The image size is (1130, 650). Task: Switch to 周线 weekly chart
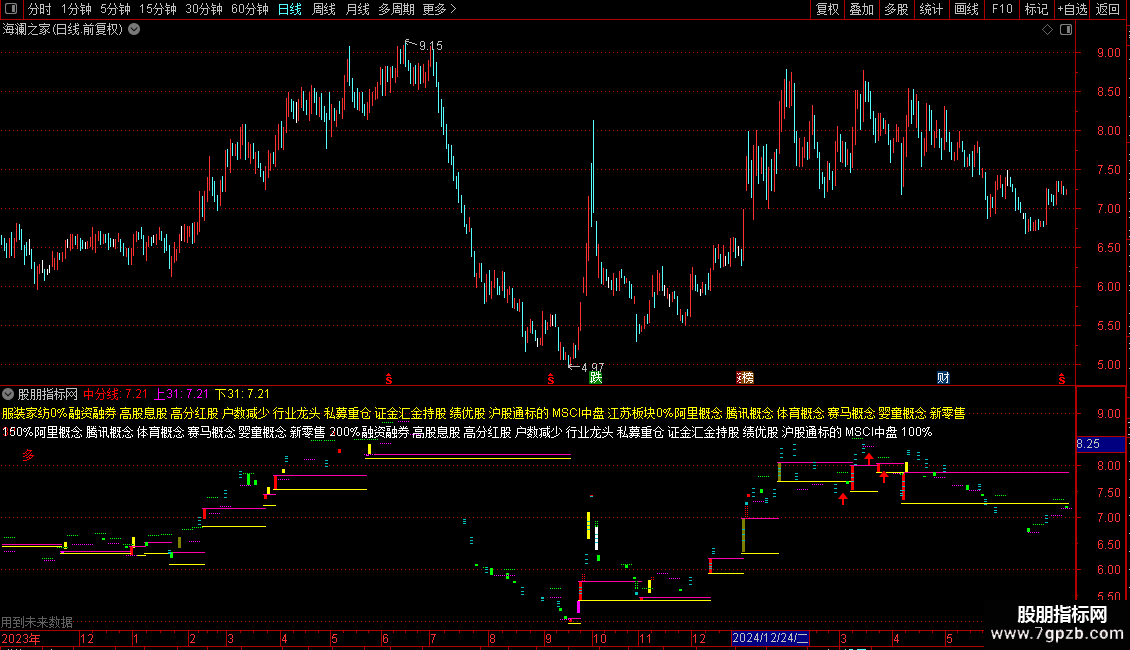tap(324, 9)
